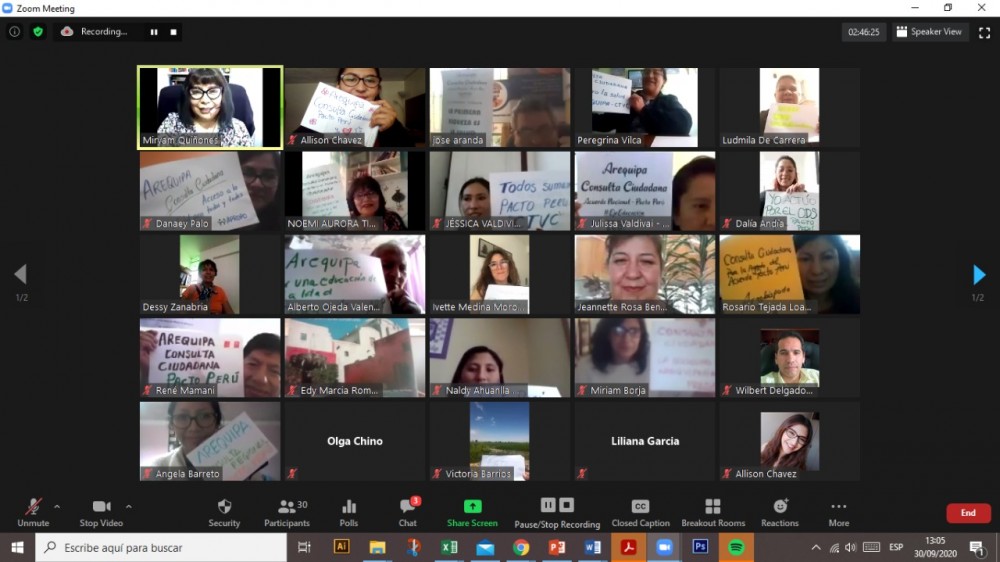Toggle Closed Caption
1000x562 pixels.
tap(640, 507)
